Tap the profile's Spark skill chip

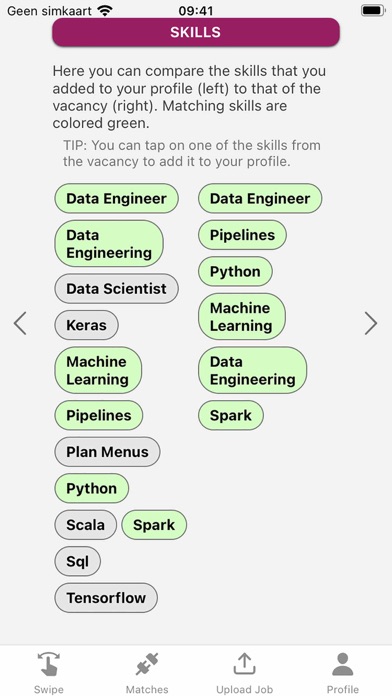(x=154, y=525)
